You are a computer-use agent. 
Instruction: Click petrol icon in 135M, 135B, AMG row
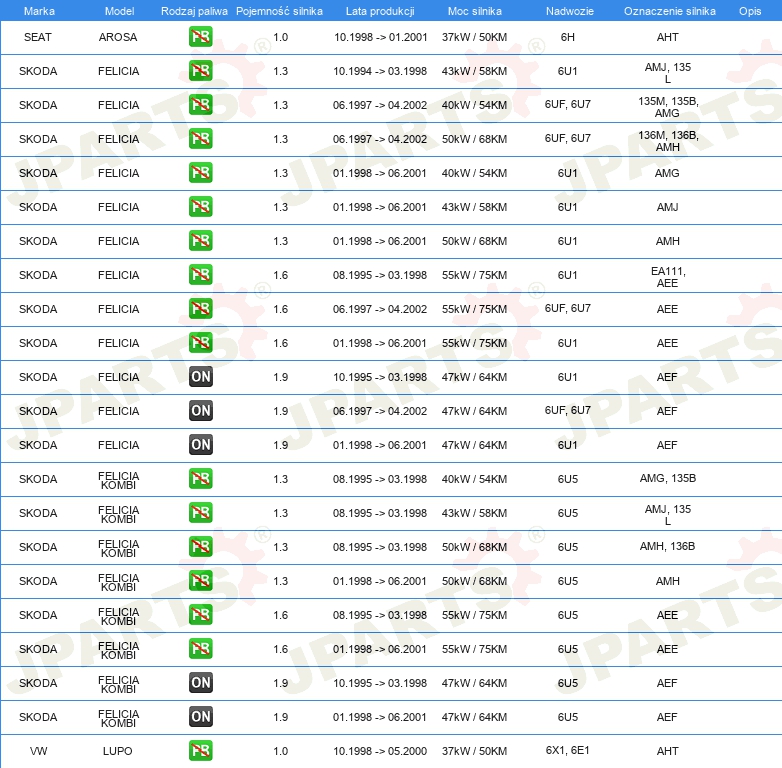click(x=200, y=105)
